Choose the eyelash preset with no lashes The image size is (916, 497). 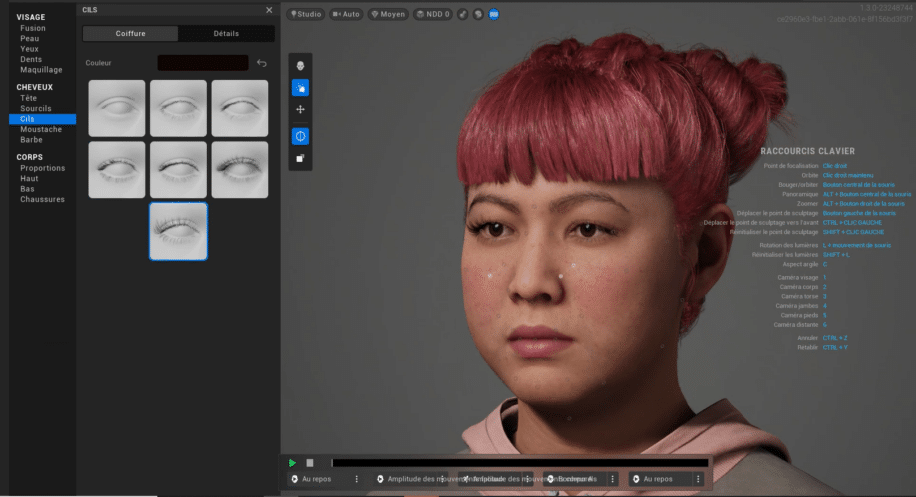click(117, 108)
